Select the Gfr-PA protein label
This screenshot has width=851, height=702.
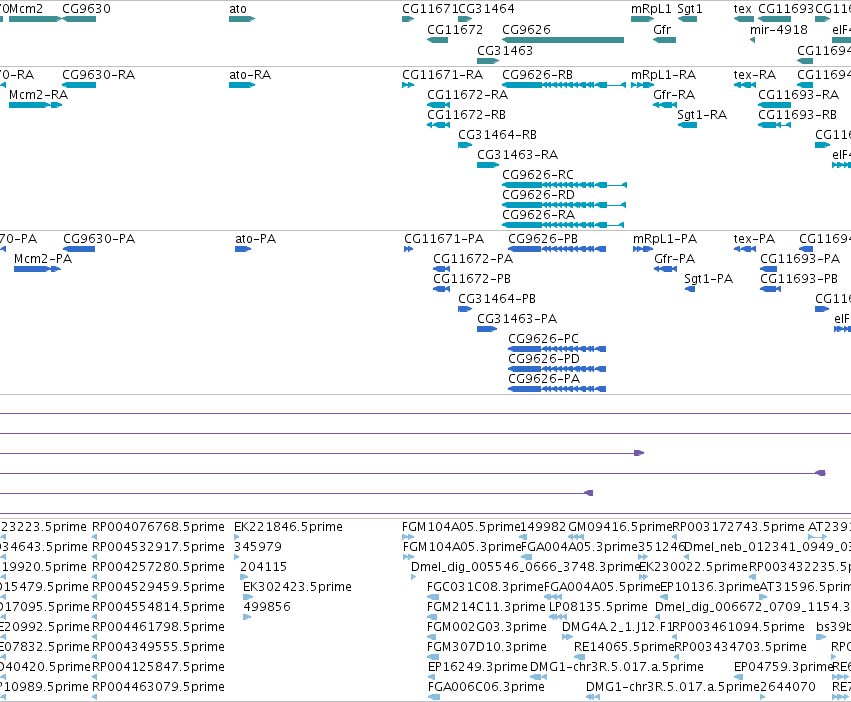[675, 259]
